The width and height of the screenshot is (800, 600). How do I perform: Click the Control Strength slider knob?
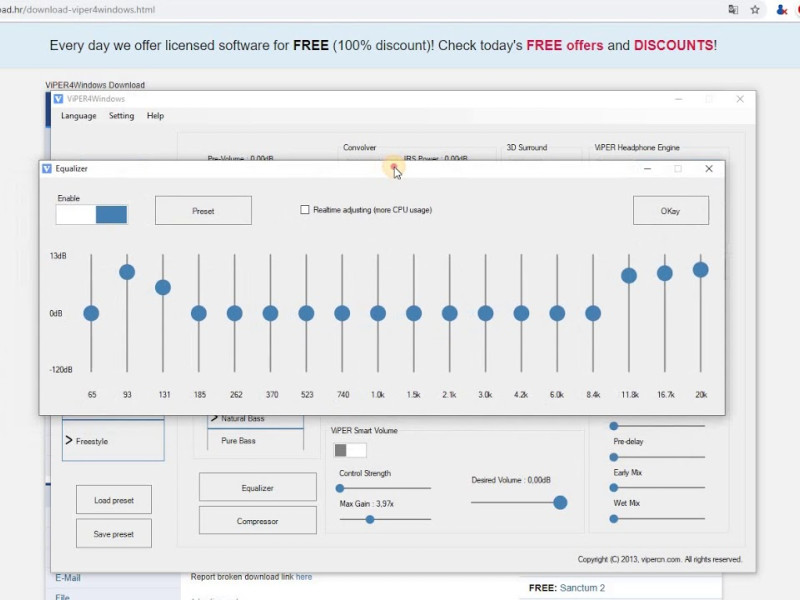340,488
